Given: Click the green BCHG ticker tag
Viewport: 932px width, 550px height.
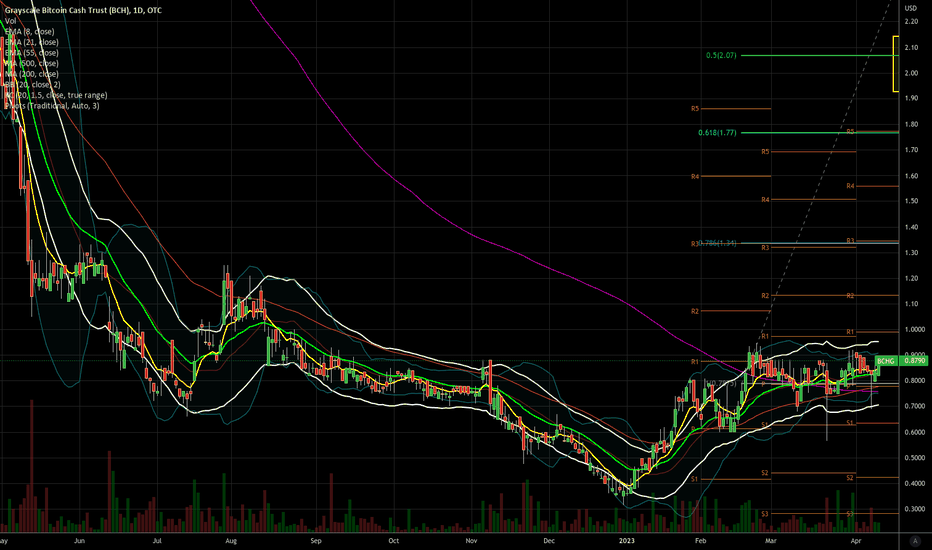Looking at the screenshot, I should 886,361.
